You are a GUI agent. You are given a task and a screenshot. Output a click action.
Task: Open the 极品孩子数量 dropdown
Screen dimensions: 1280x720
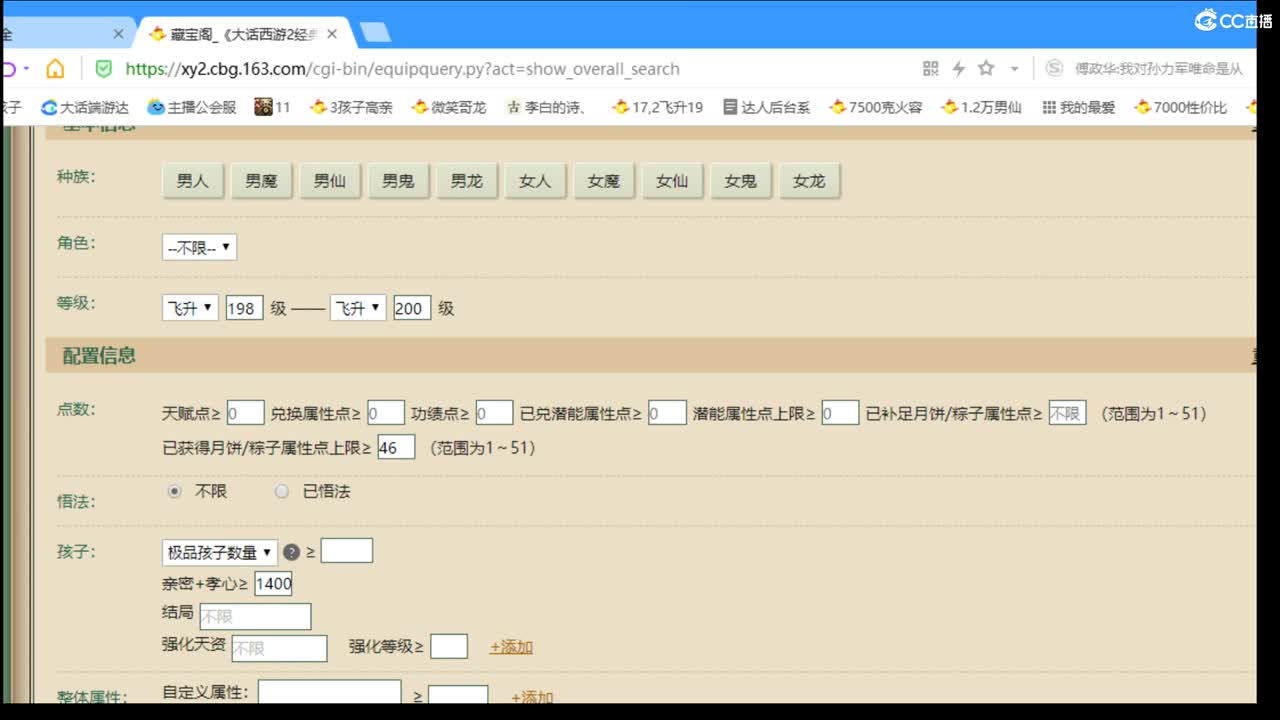[x=220, y=552]
